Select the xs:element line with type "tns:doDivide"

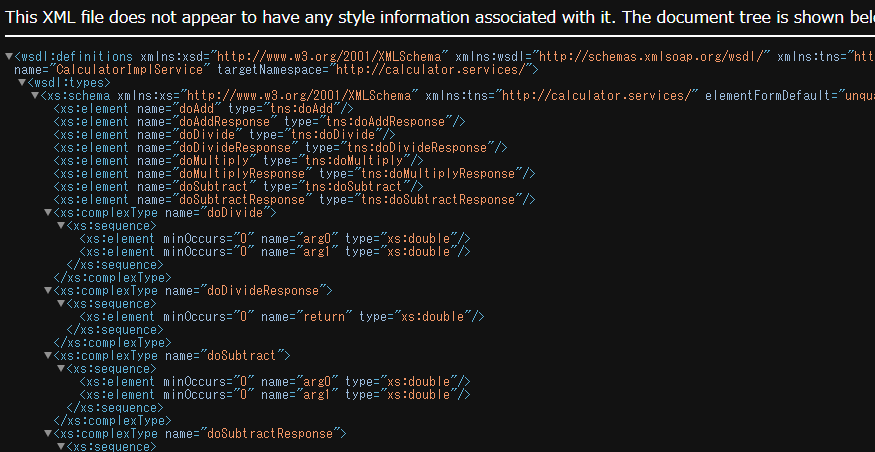[x=224, y=134]
